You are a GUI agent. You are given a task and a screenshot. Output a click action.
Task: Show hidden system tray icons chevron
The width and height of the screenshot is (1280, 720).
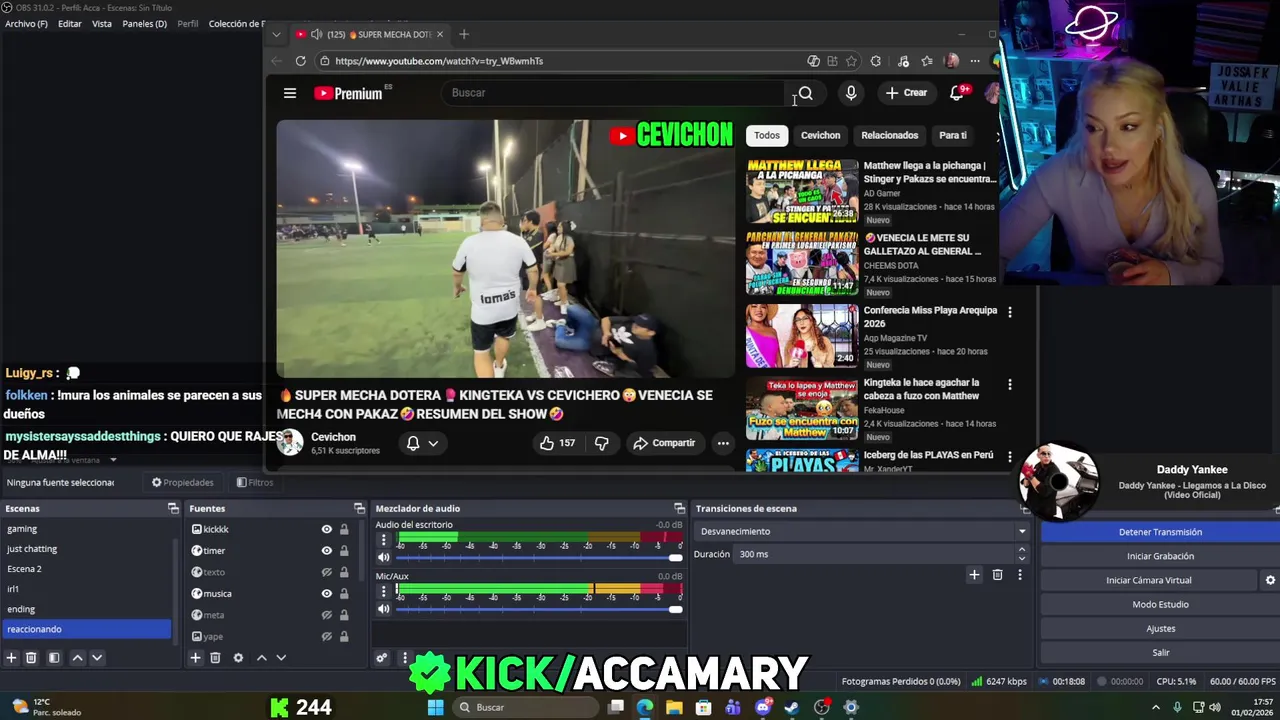point(1156,707)
